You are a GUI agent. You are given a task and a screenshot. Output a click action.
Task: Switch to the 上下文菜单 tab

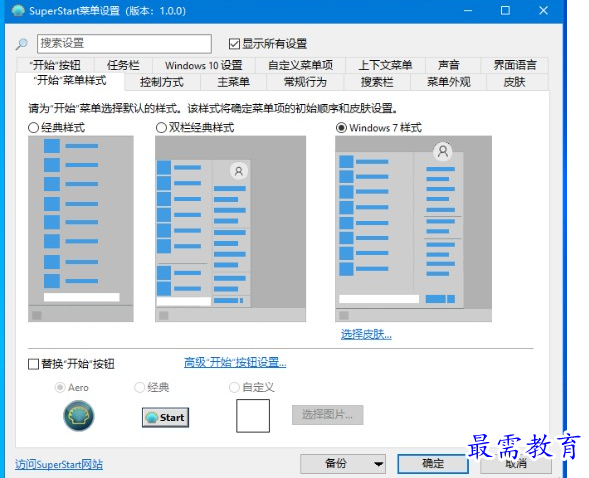[x=385, y=65]
